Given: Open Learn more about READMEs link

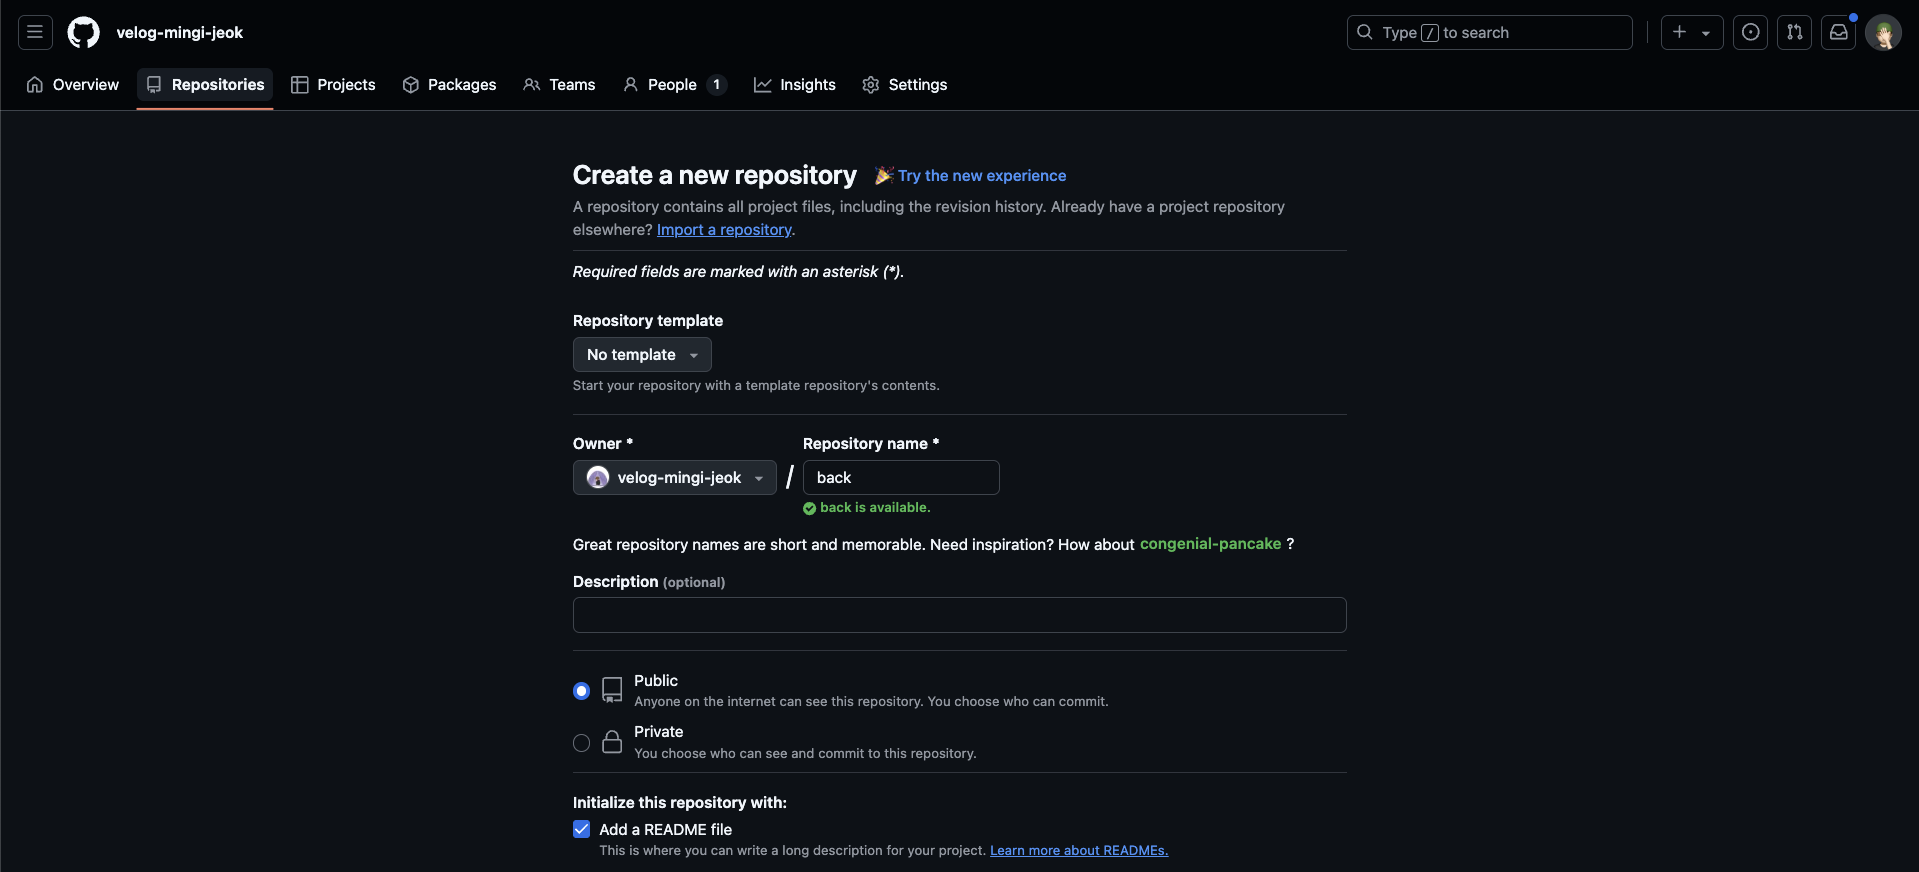Looking at the screenshot, I should [1079, 851].
